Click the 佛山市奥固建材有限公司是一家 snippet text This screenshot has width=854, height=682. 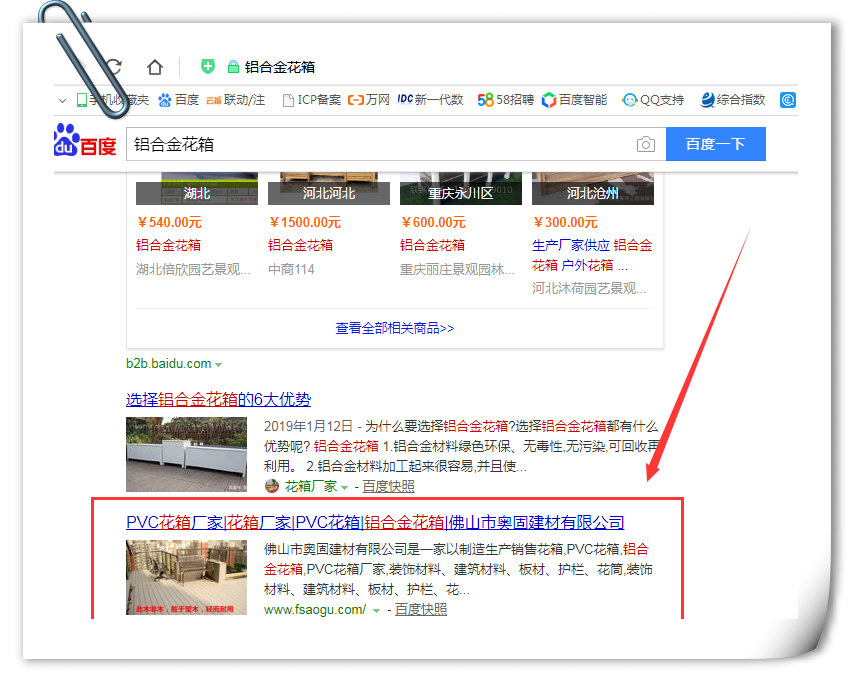[459, 569]
